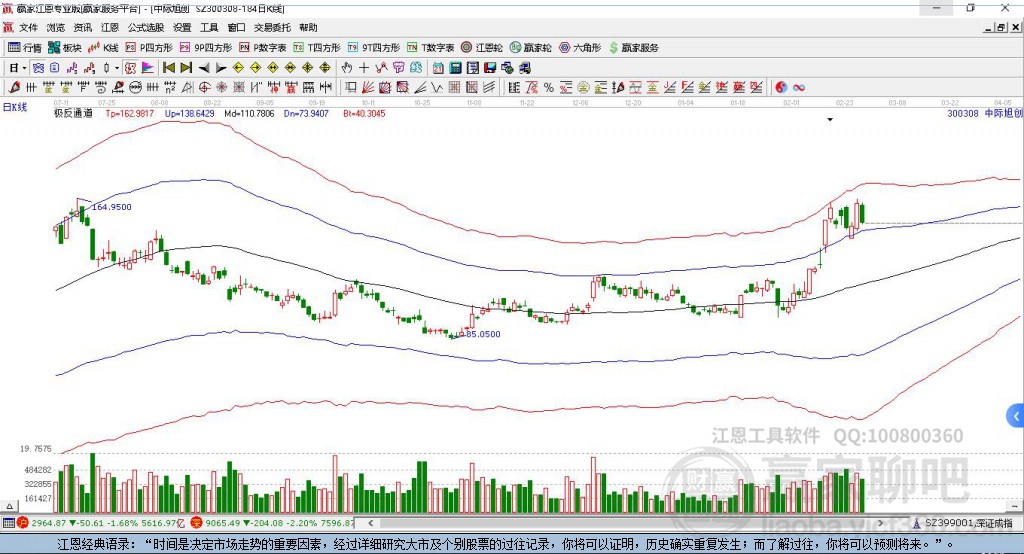Open the 帮助 menu
The width and height of the screenshot is (1024, 554).
(x=308, y=27)
